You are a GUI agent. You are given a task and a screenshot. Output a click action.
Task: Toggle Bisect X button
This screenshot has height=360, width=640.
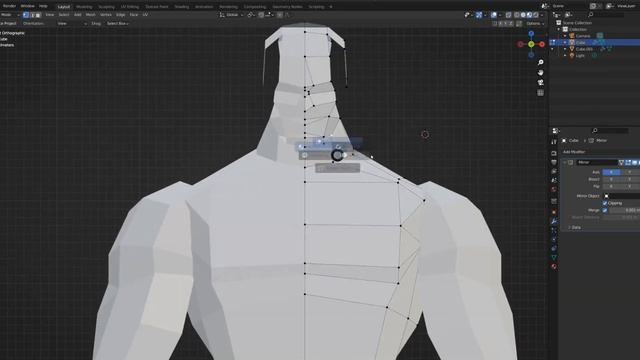point(611,179)
